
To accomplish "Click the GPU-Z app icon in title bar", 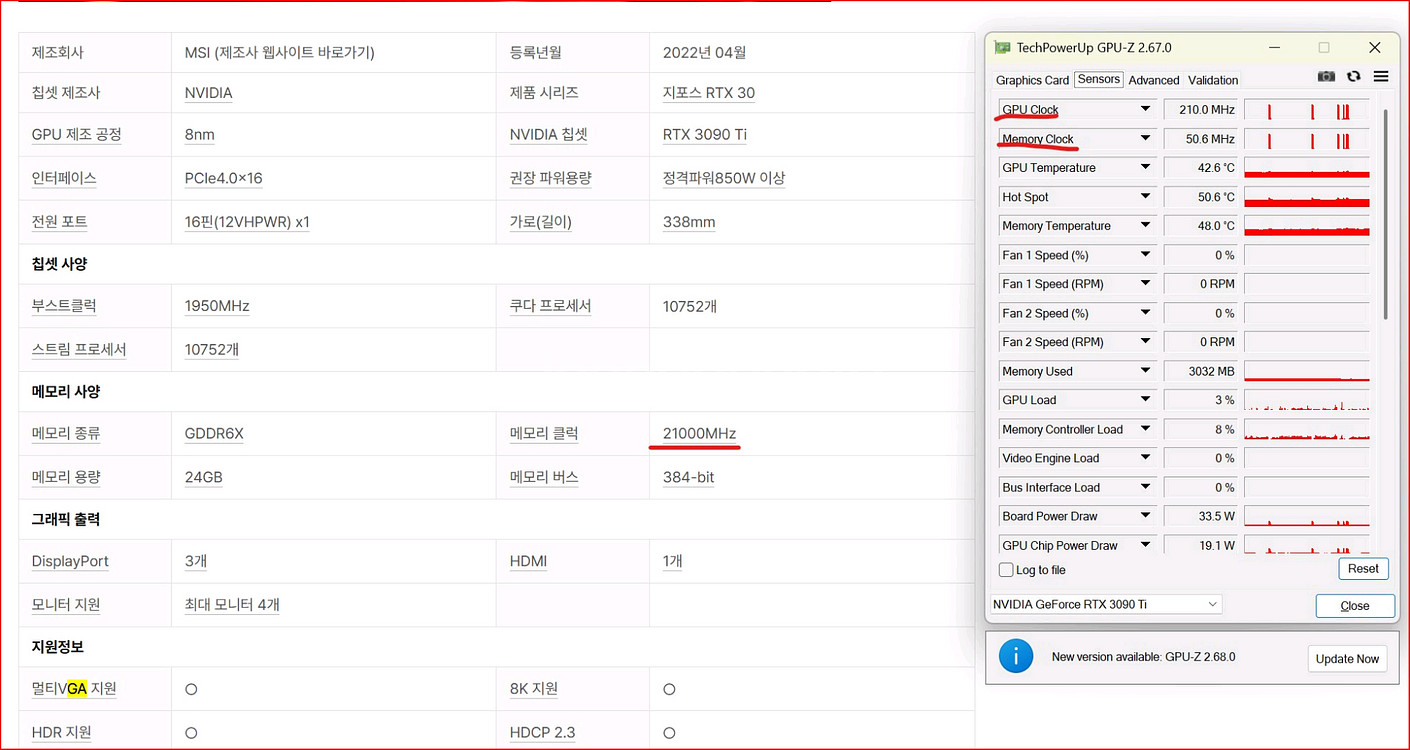I will tap(1002, 48).
